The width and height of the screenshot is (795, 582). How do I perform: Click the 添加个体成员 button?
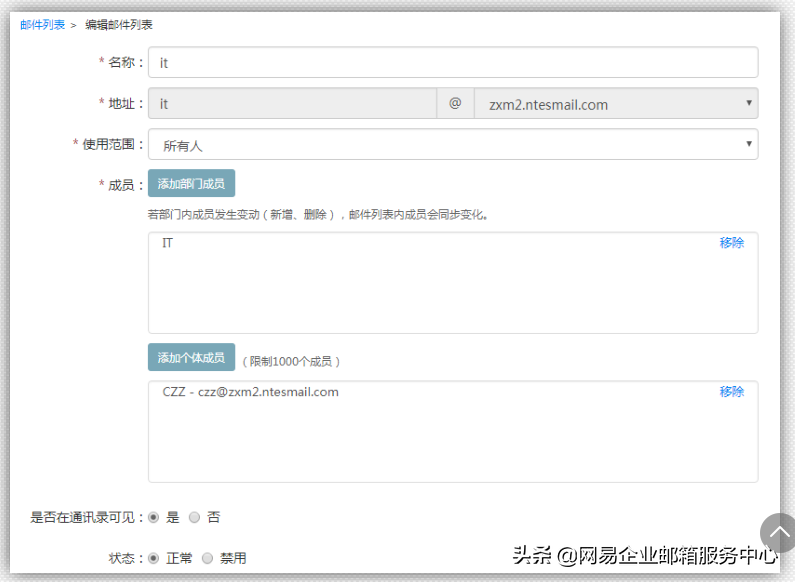click(x=191, y=357)
